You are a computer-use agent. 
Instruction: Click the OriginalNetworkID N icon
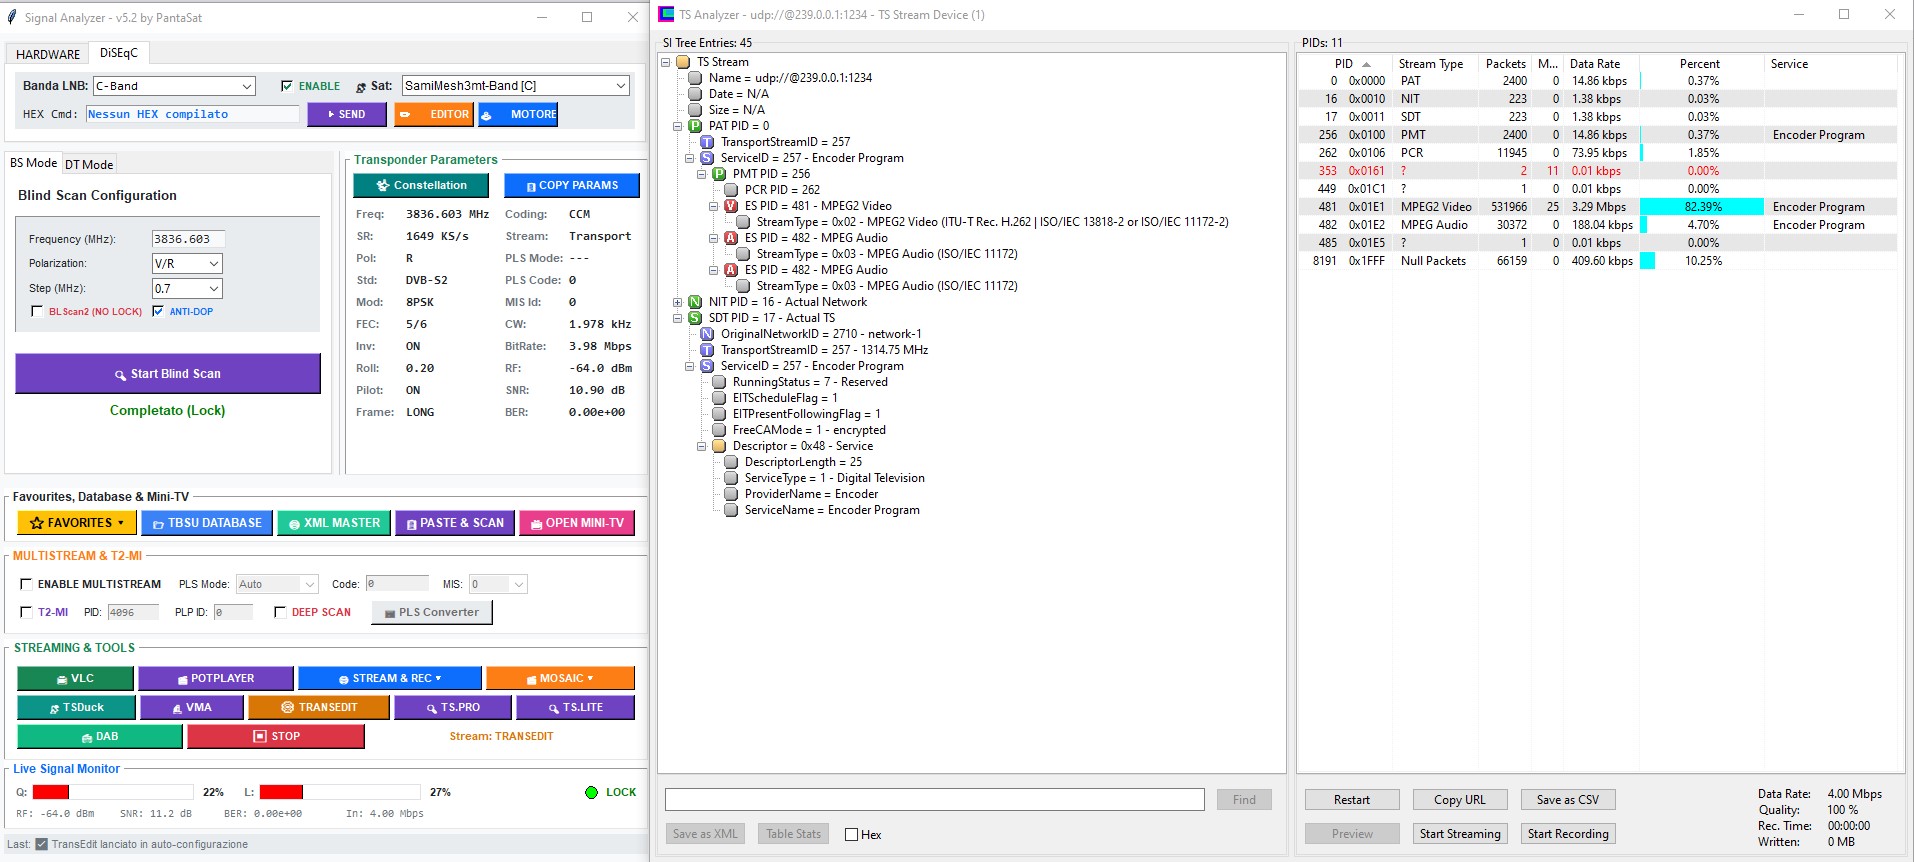(707, 334)
